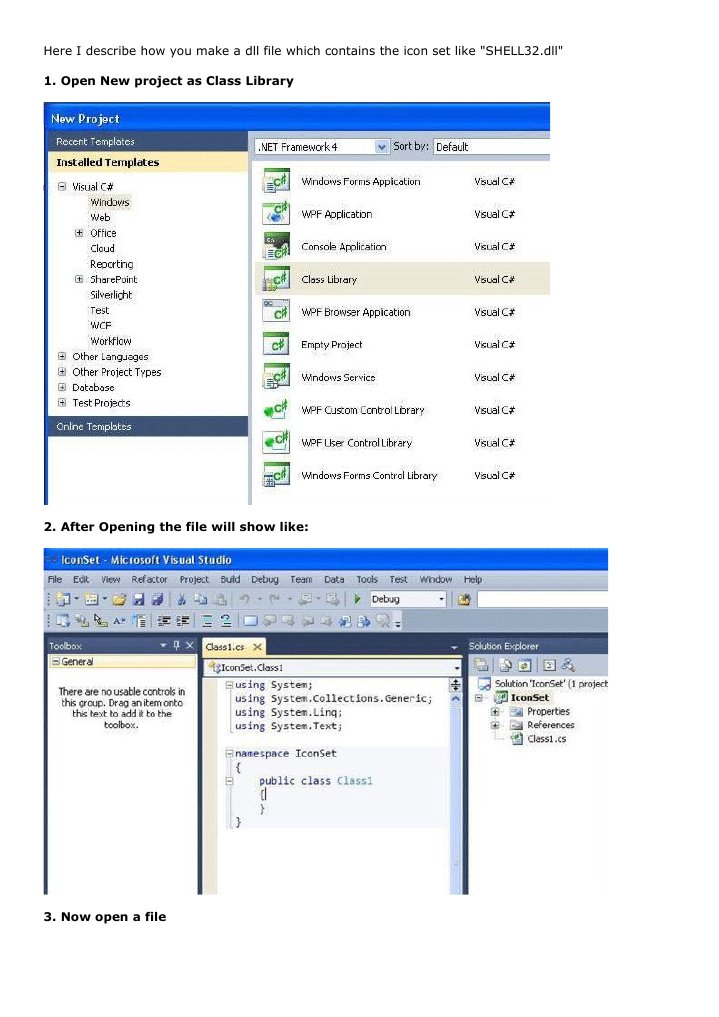The image size is (719, 1017).
Task: Open the Online Templates section
Action: pos(147,426)
